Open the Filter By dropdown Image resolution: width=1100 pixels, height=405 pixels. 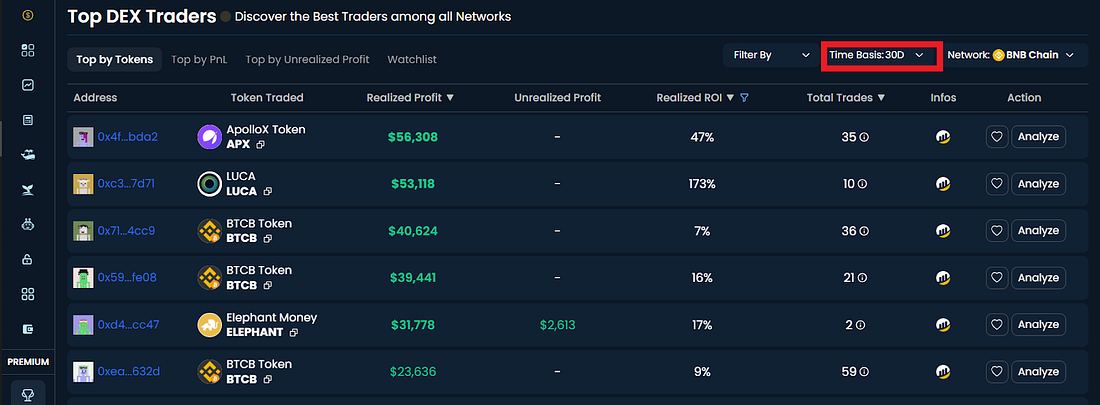(770, 55)
